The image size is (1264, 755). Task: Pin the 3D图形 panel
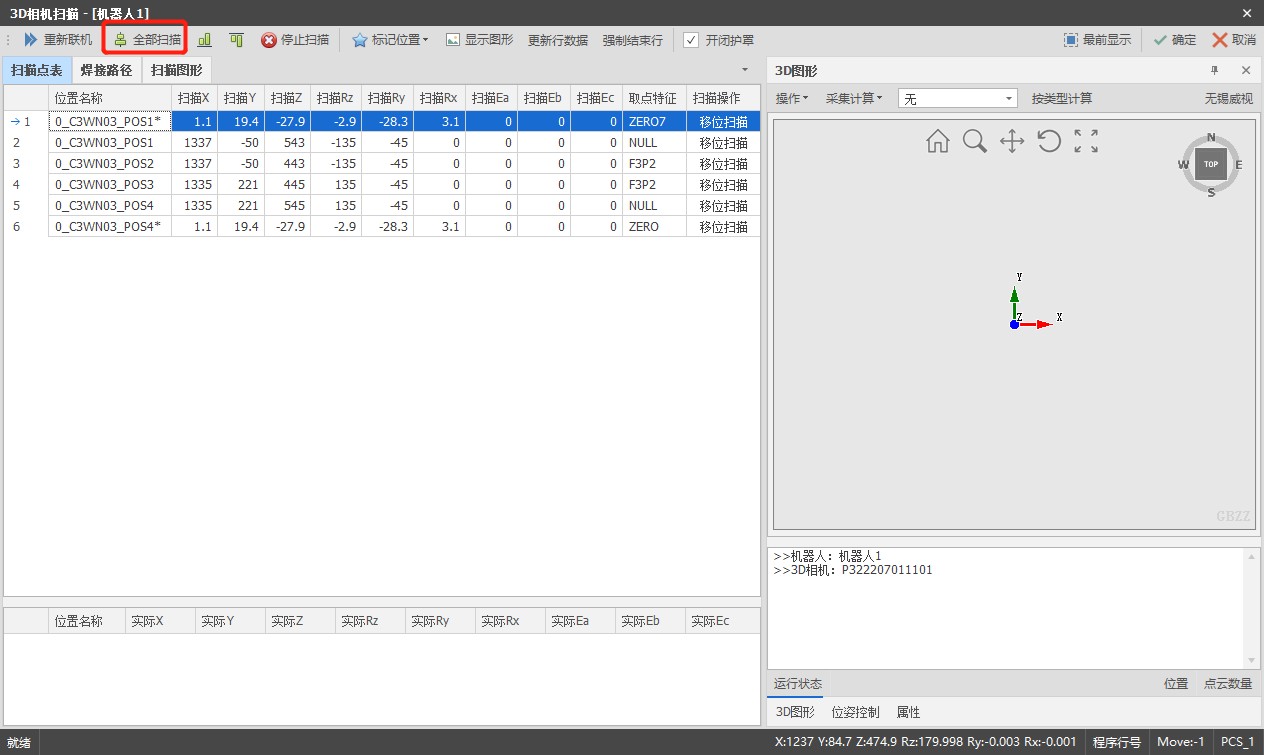pyautogui.click(x=1215, y=70)
